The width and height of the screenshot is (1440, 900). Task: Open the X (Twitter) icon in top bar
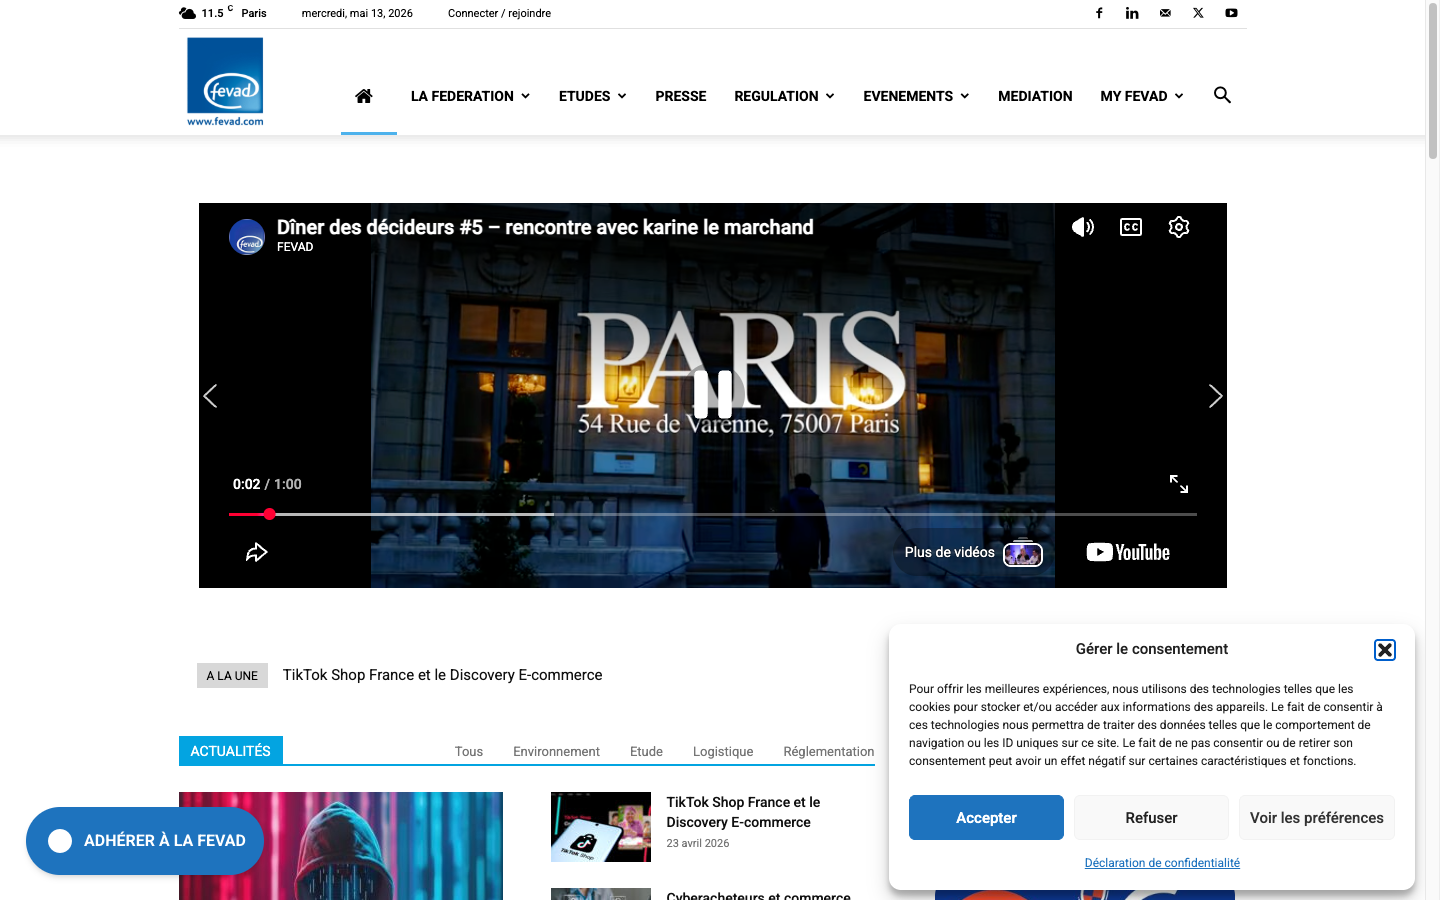click(x=1198, y=13)
